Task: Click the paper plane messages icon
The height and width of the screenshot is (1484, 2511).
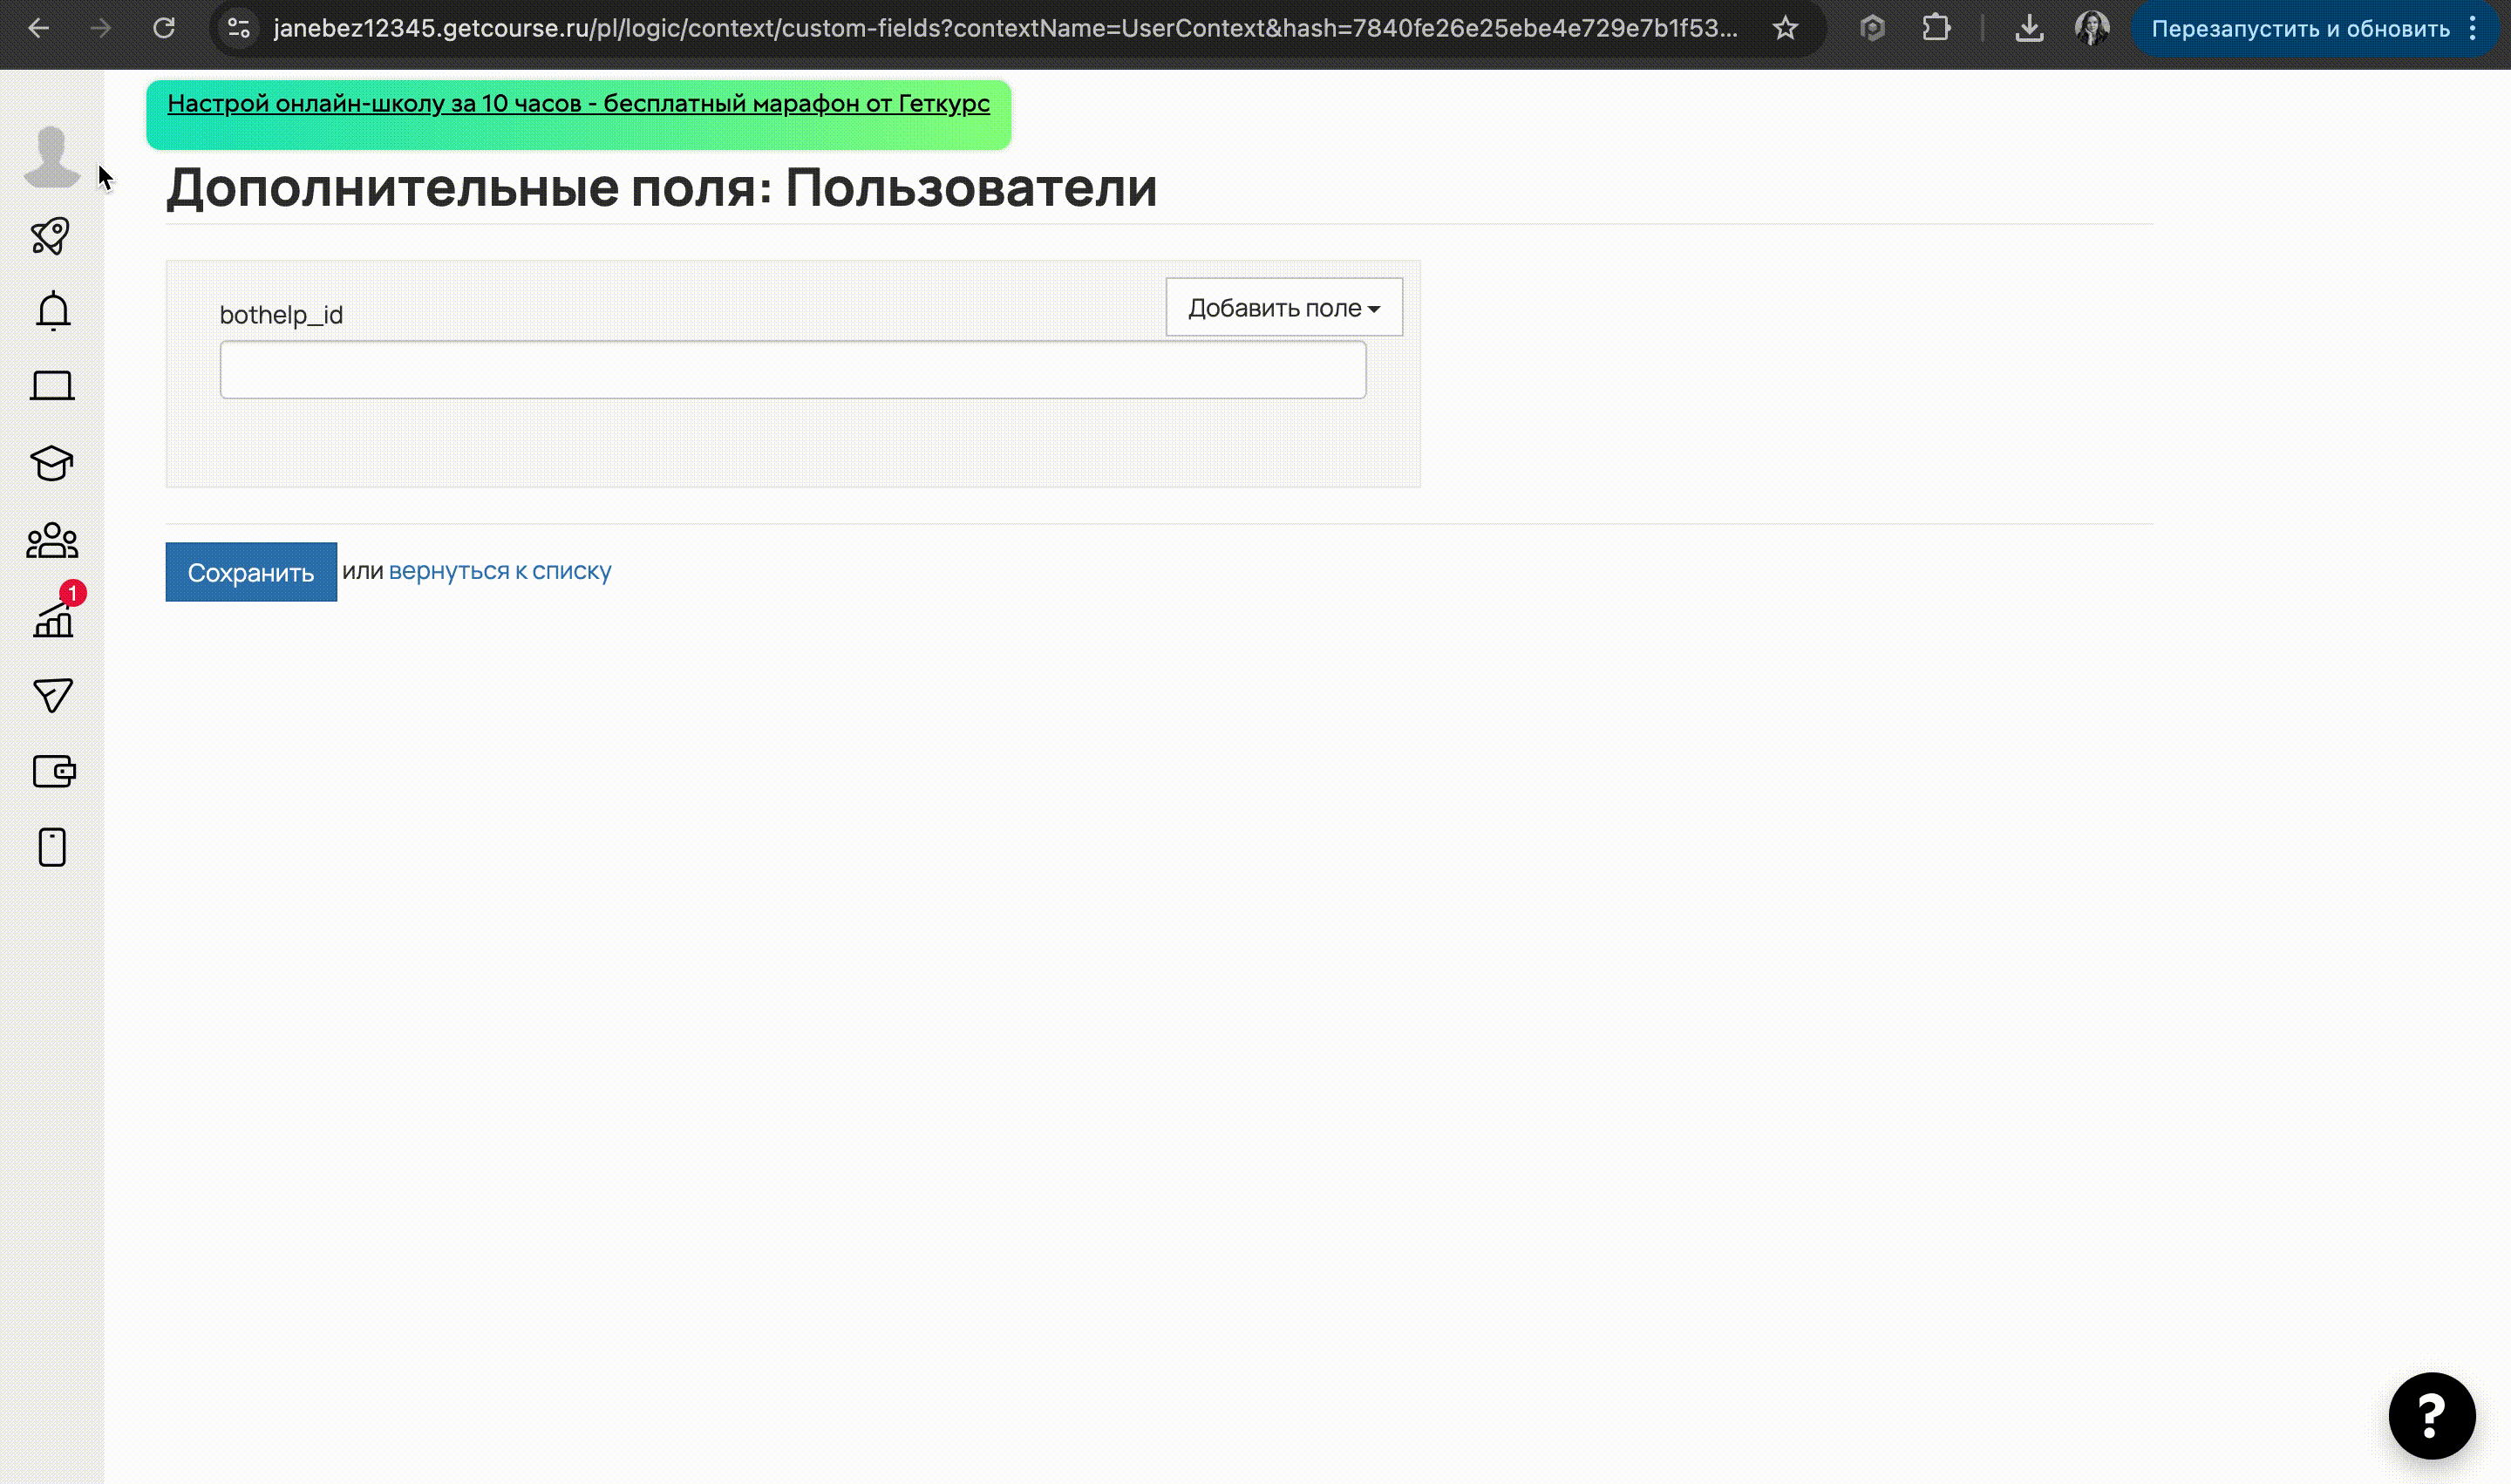Action: click(x=52, y=695)
